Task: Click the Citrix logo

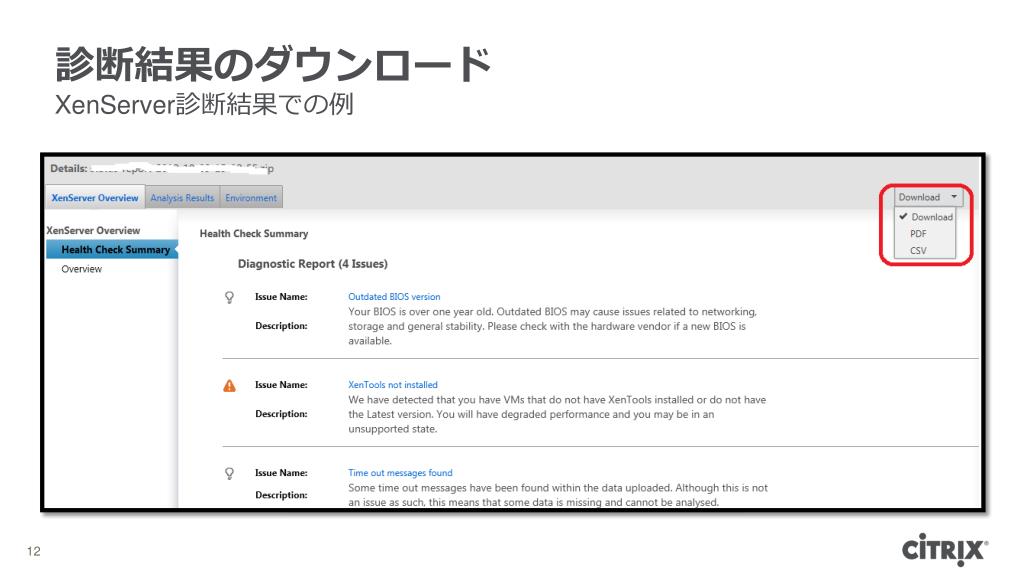Action: [945, 549]
